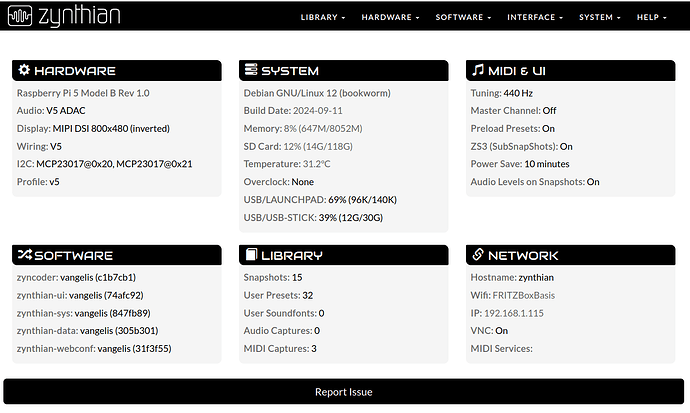Open Audio Levels on Snapshots value On
This screenshot has height=413, width=690.
[x=593, y=182]
